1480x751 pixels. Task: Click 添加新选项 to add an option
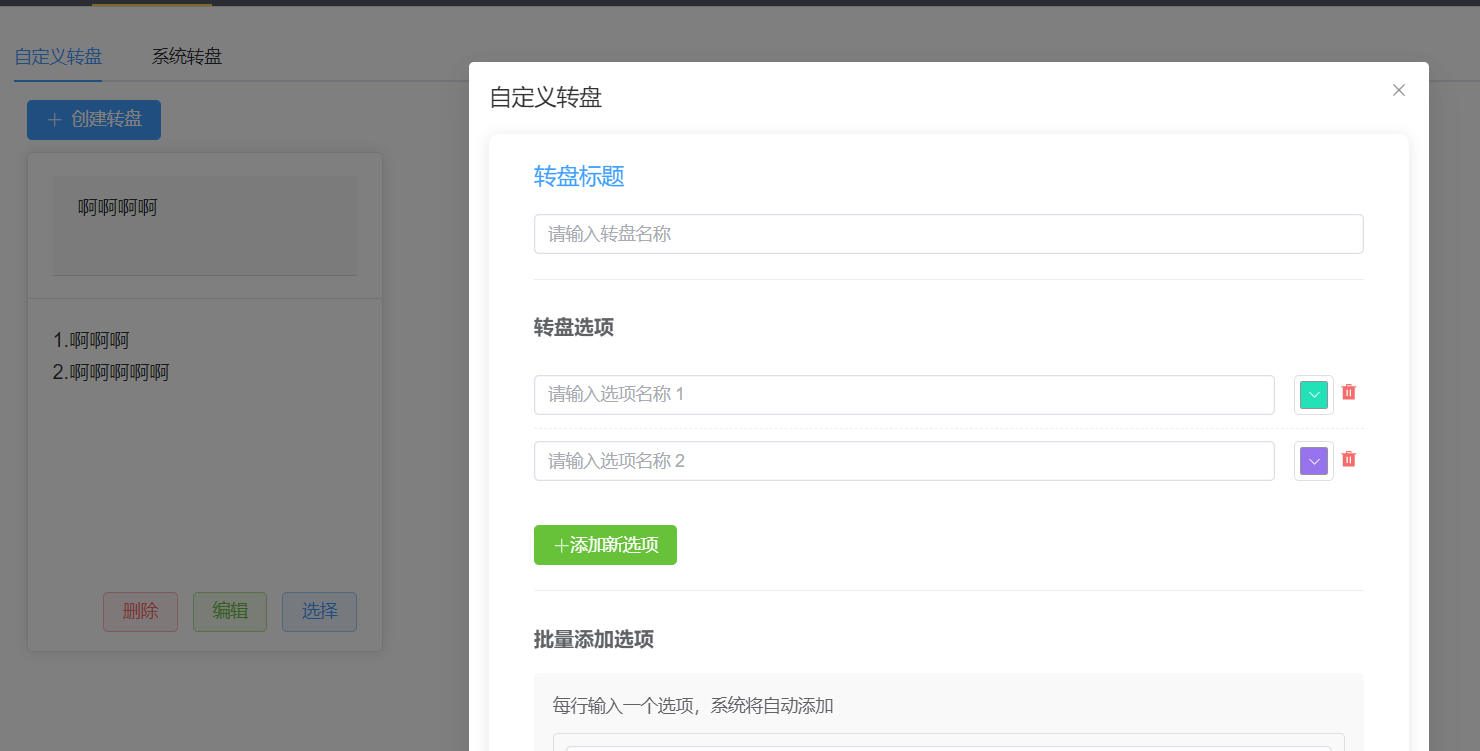point(605,545)
